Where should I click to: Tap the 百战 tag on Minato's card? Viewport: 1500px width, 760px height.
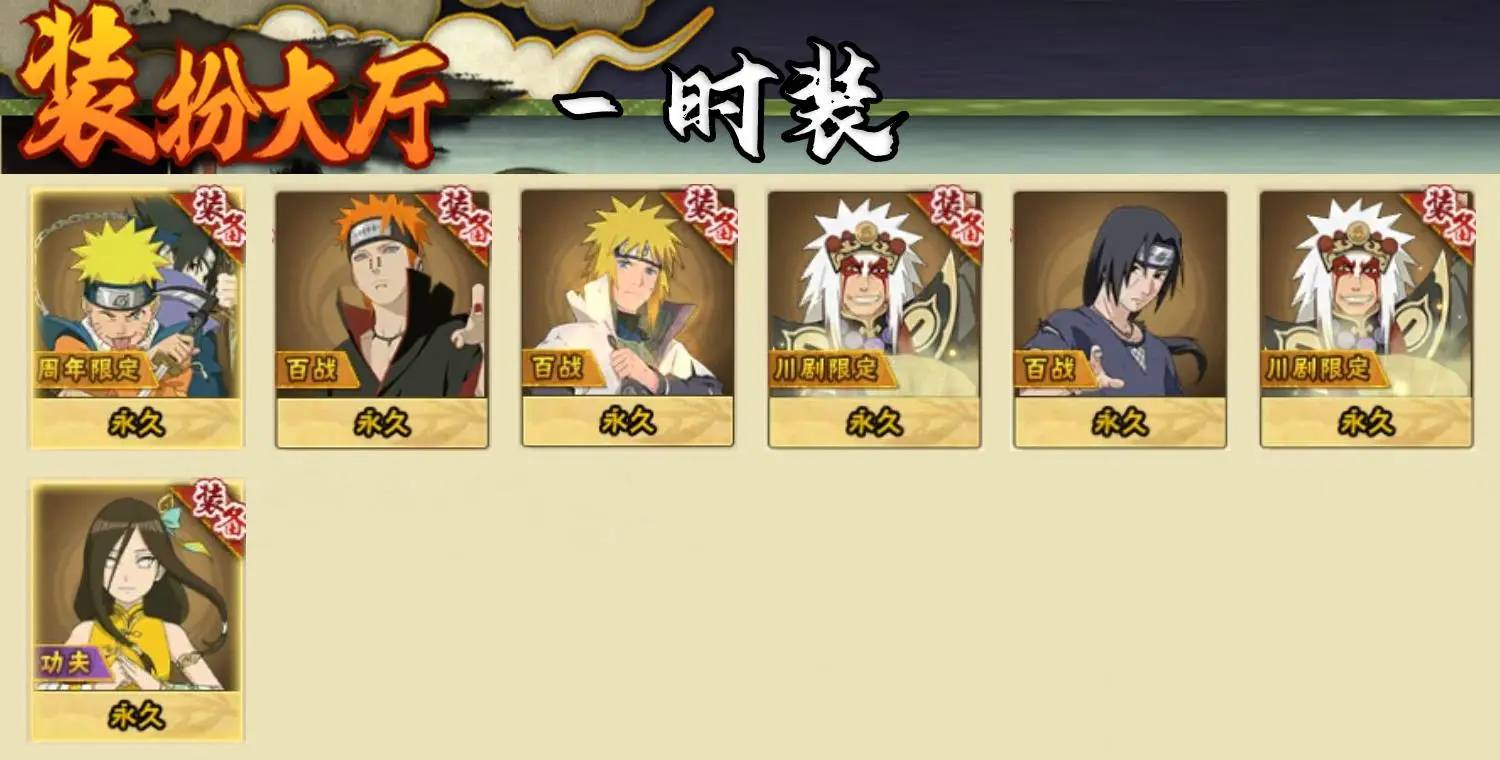tap(555, 367)
